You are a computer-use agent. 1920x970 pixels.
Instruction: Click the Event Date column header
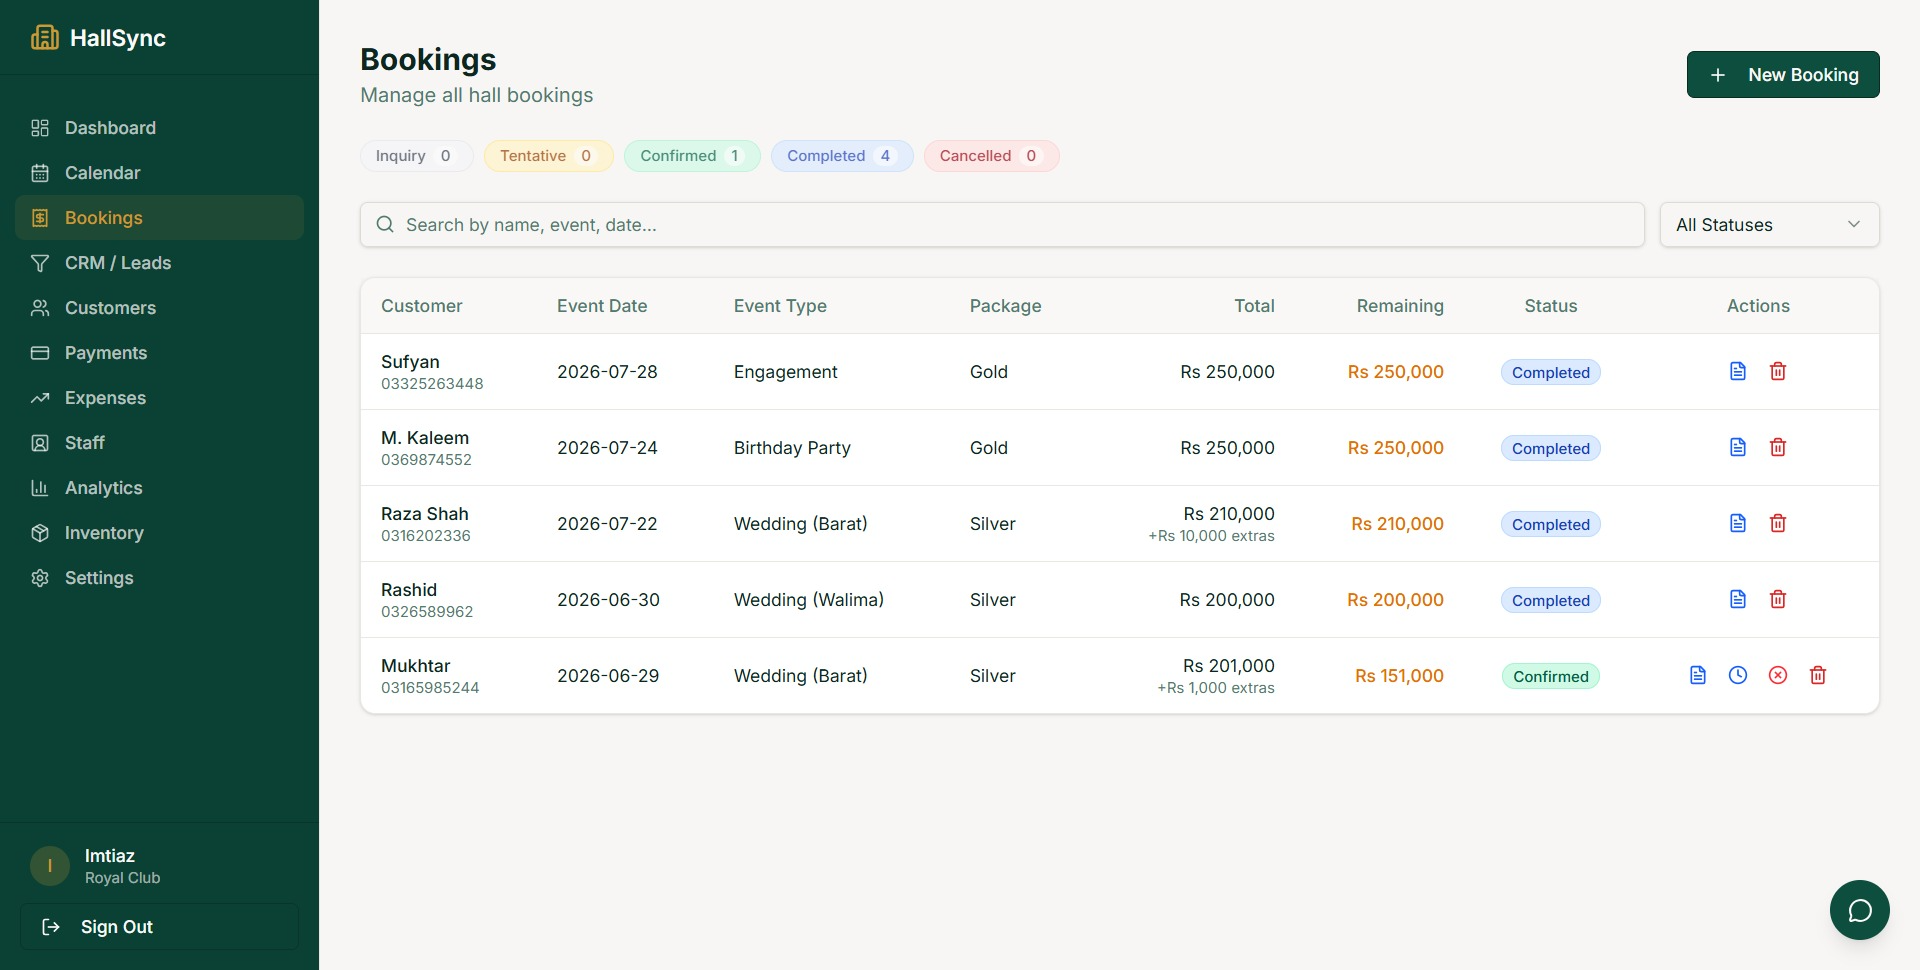tap(602, 306)
